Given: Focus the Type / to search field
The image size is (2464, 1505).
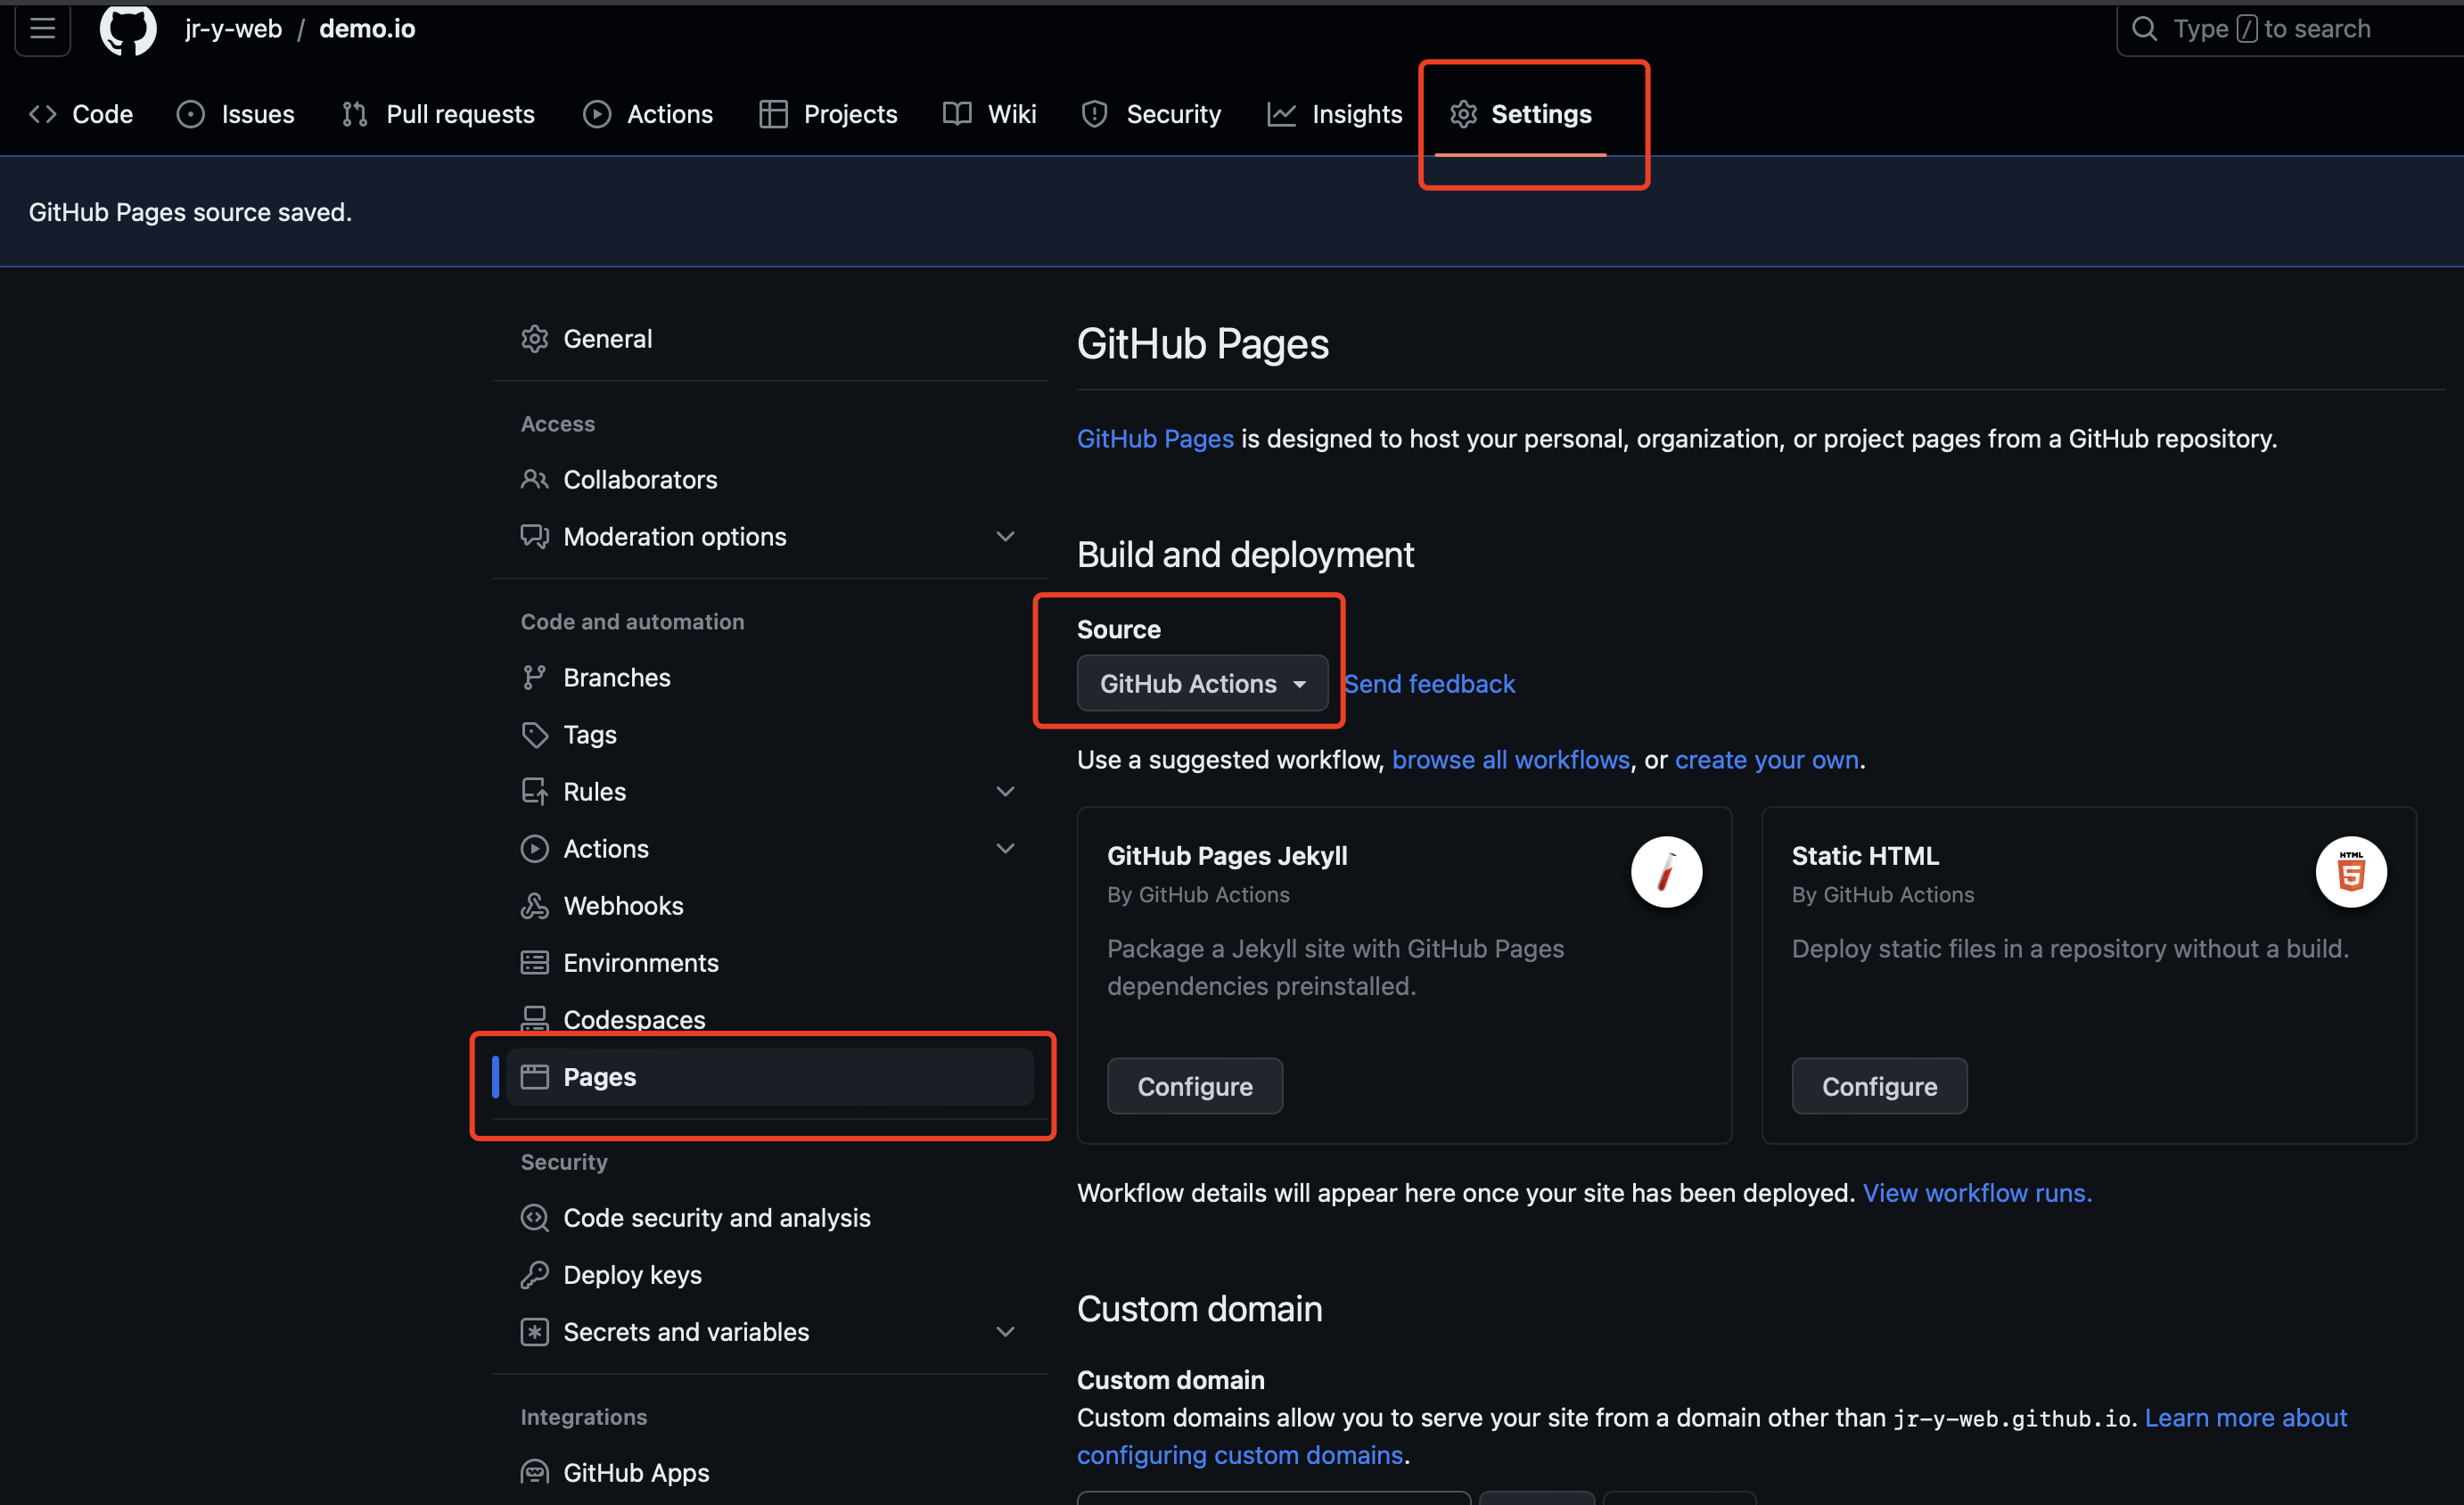Looking at the screenshot, I should [2290, 28].
